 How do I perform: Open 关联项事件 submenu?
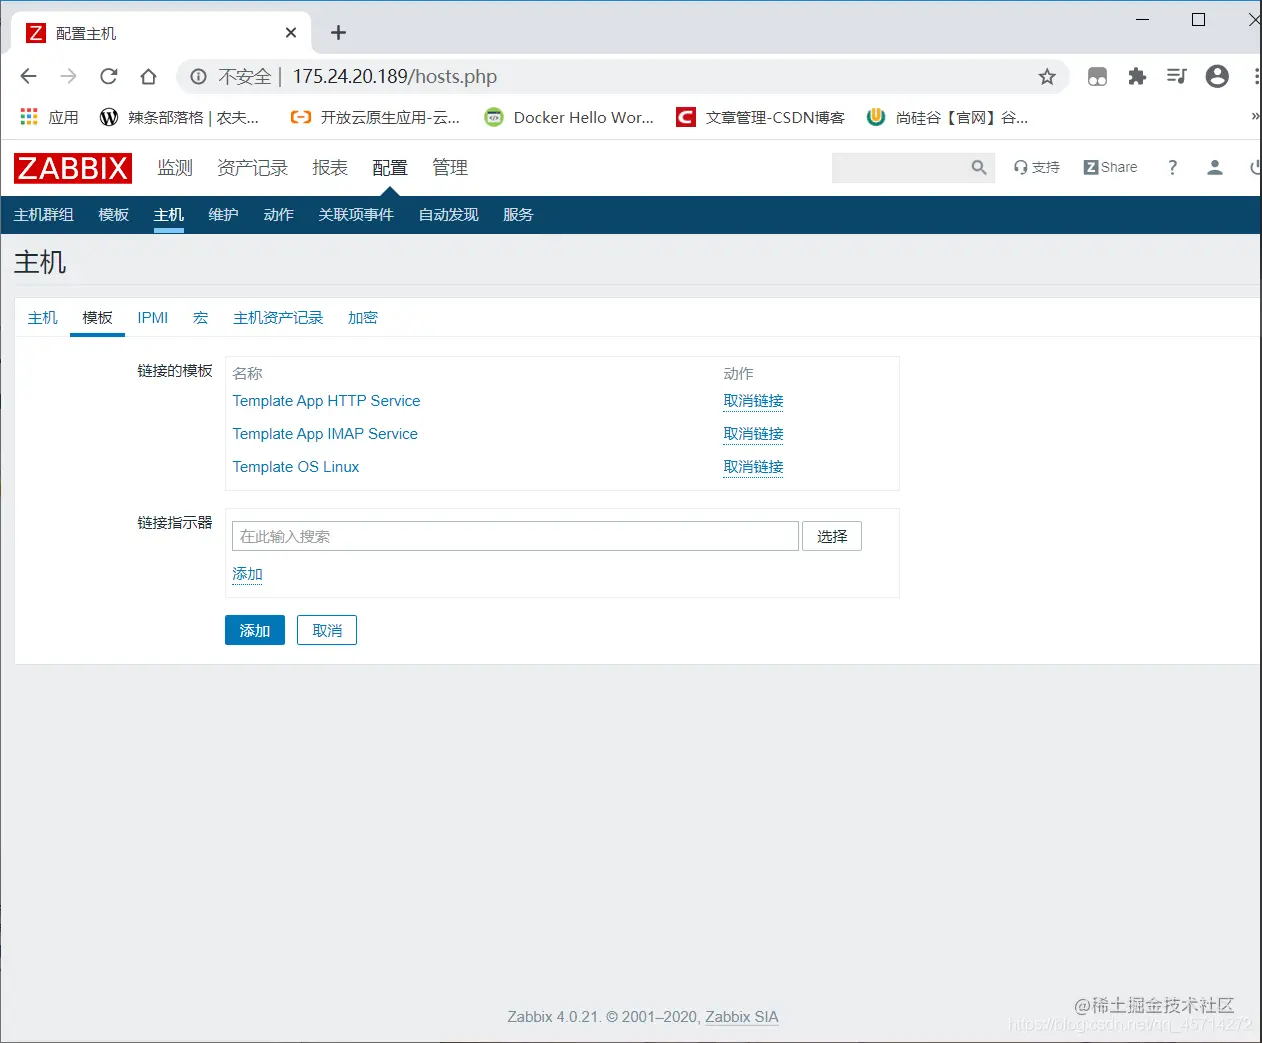click(356, 215)
